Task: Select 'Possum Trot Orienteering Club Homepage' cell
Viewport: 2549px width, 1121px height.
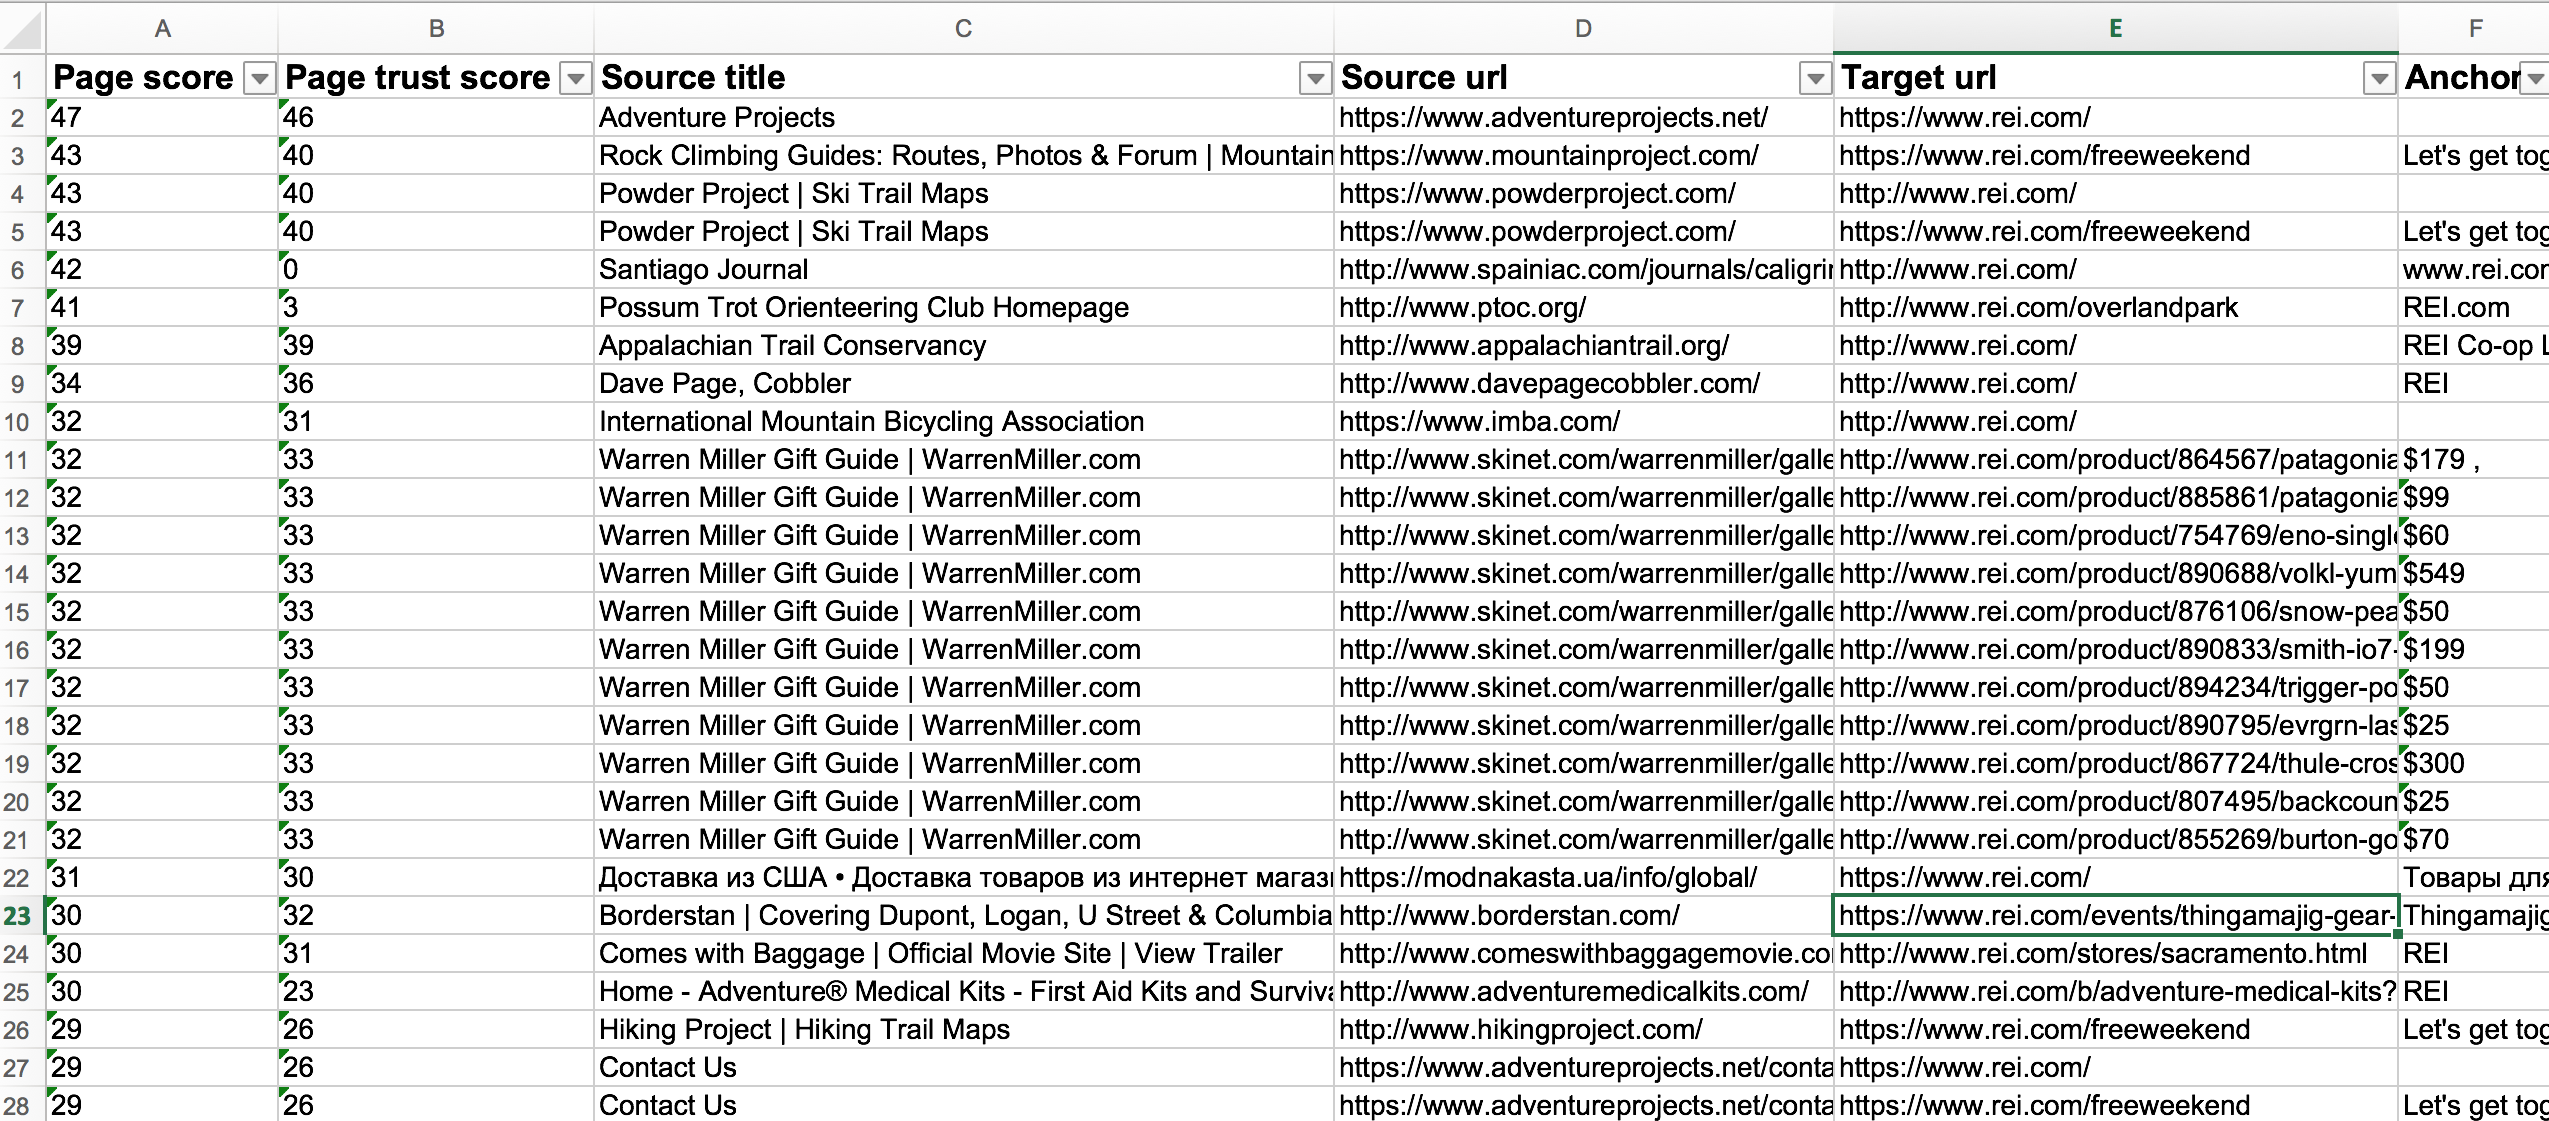Action: click(x=963, y=308)
